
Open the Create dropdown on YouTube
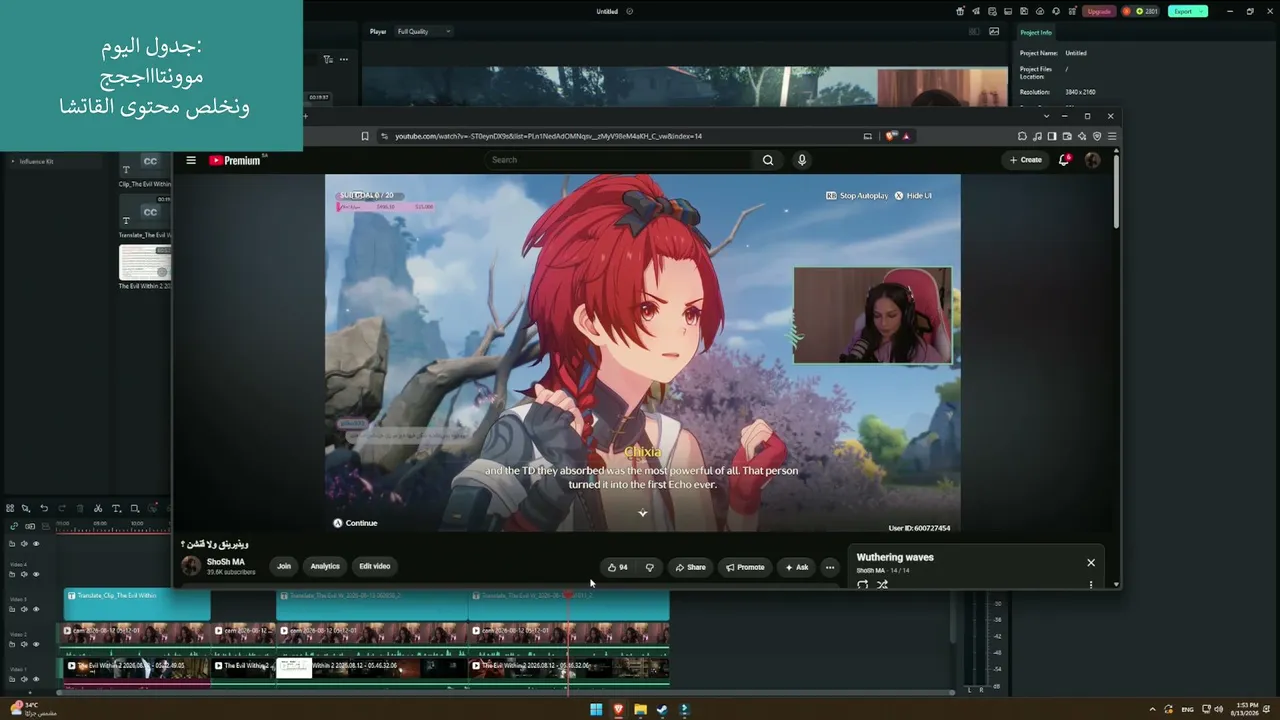pos(1025,160)
